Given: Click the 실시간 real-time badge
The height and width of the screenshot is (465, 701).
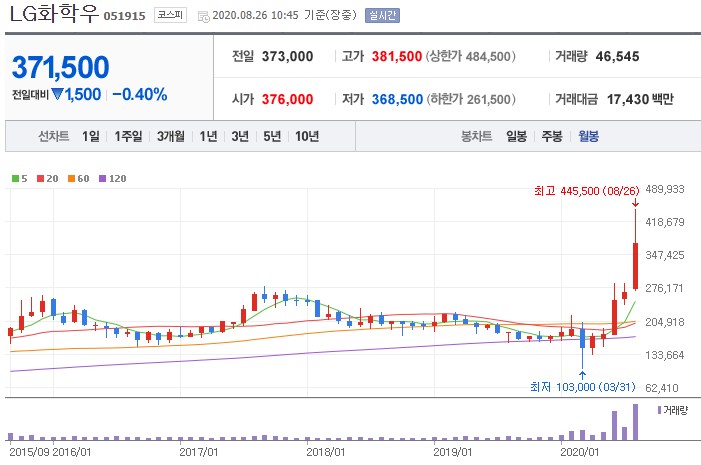Looking at the screenshot, I should [382, 16].
